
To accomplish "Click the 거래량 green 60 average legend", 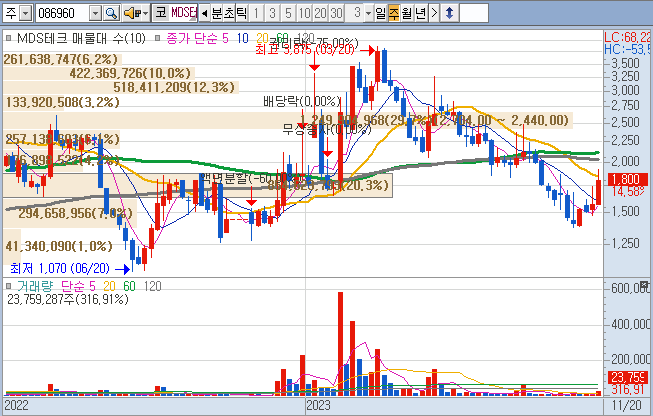I will point(129,286).
